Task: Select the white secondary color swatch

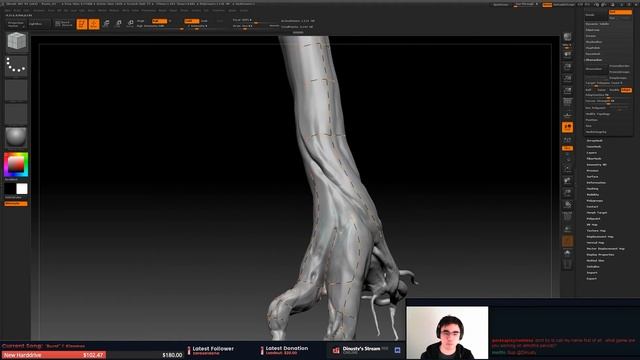Action: pos(22,189)
